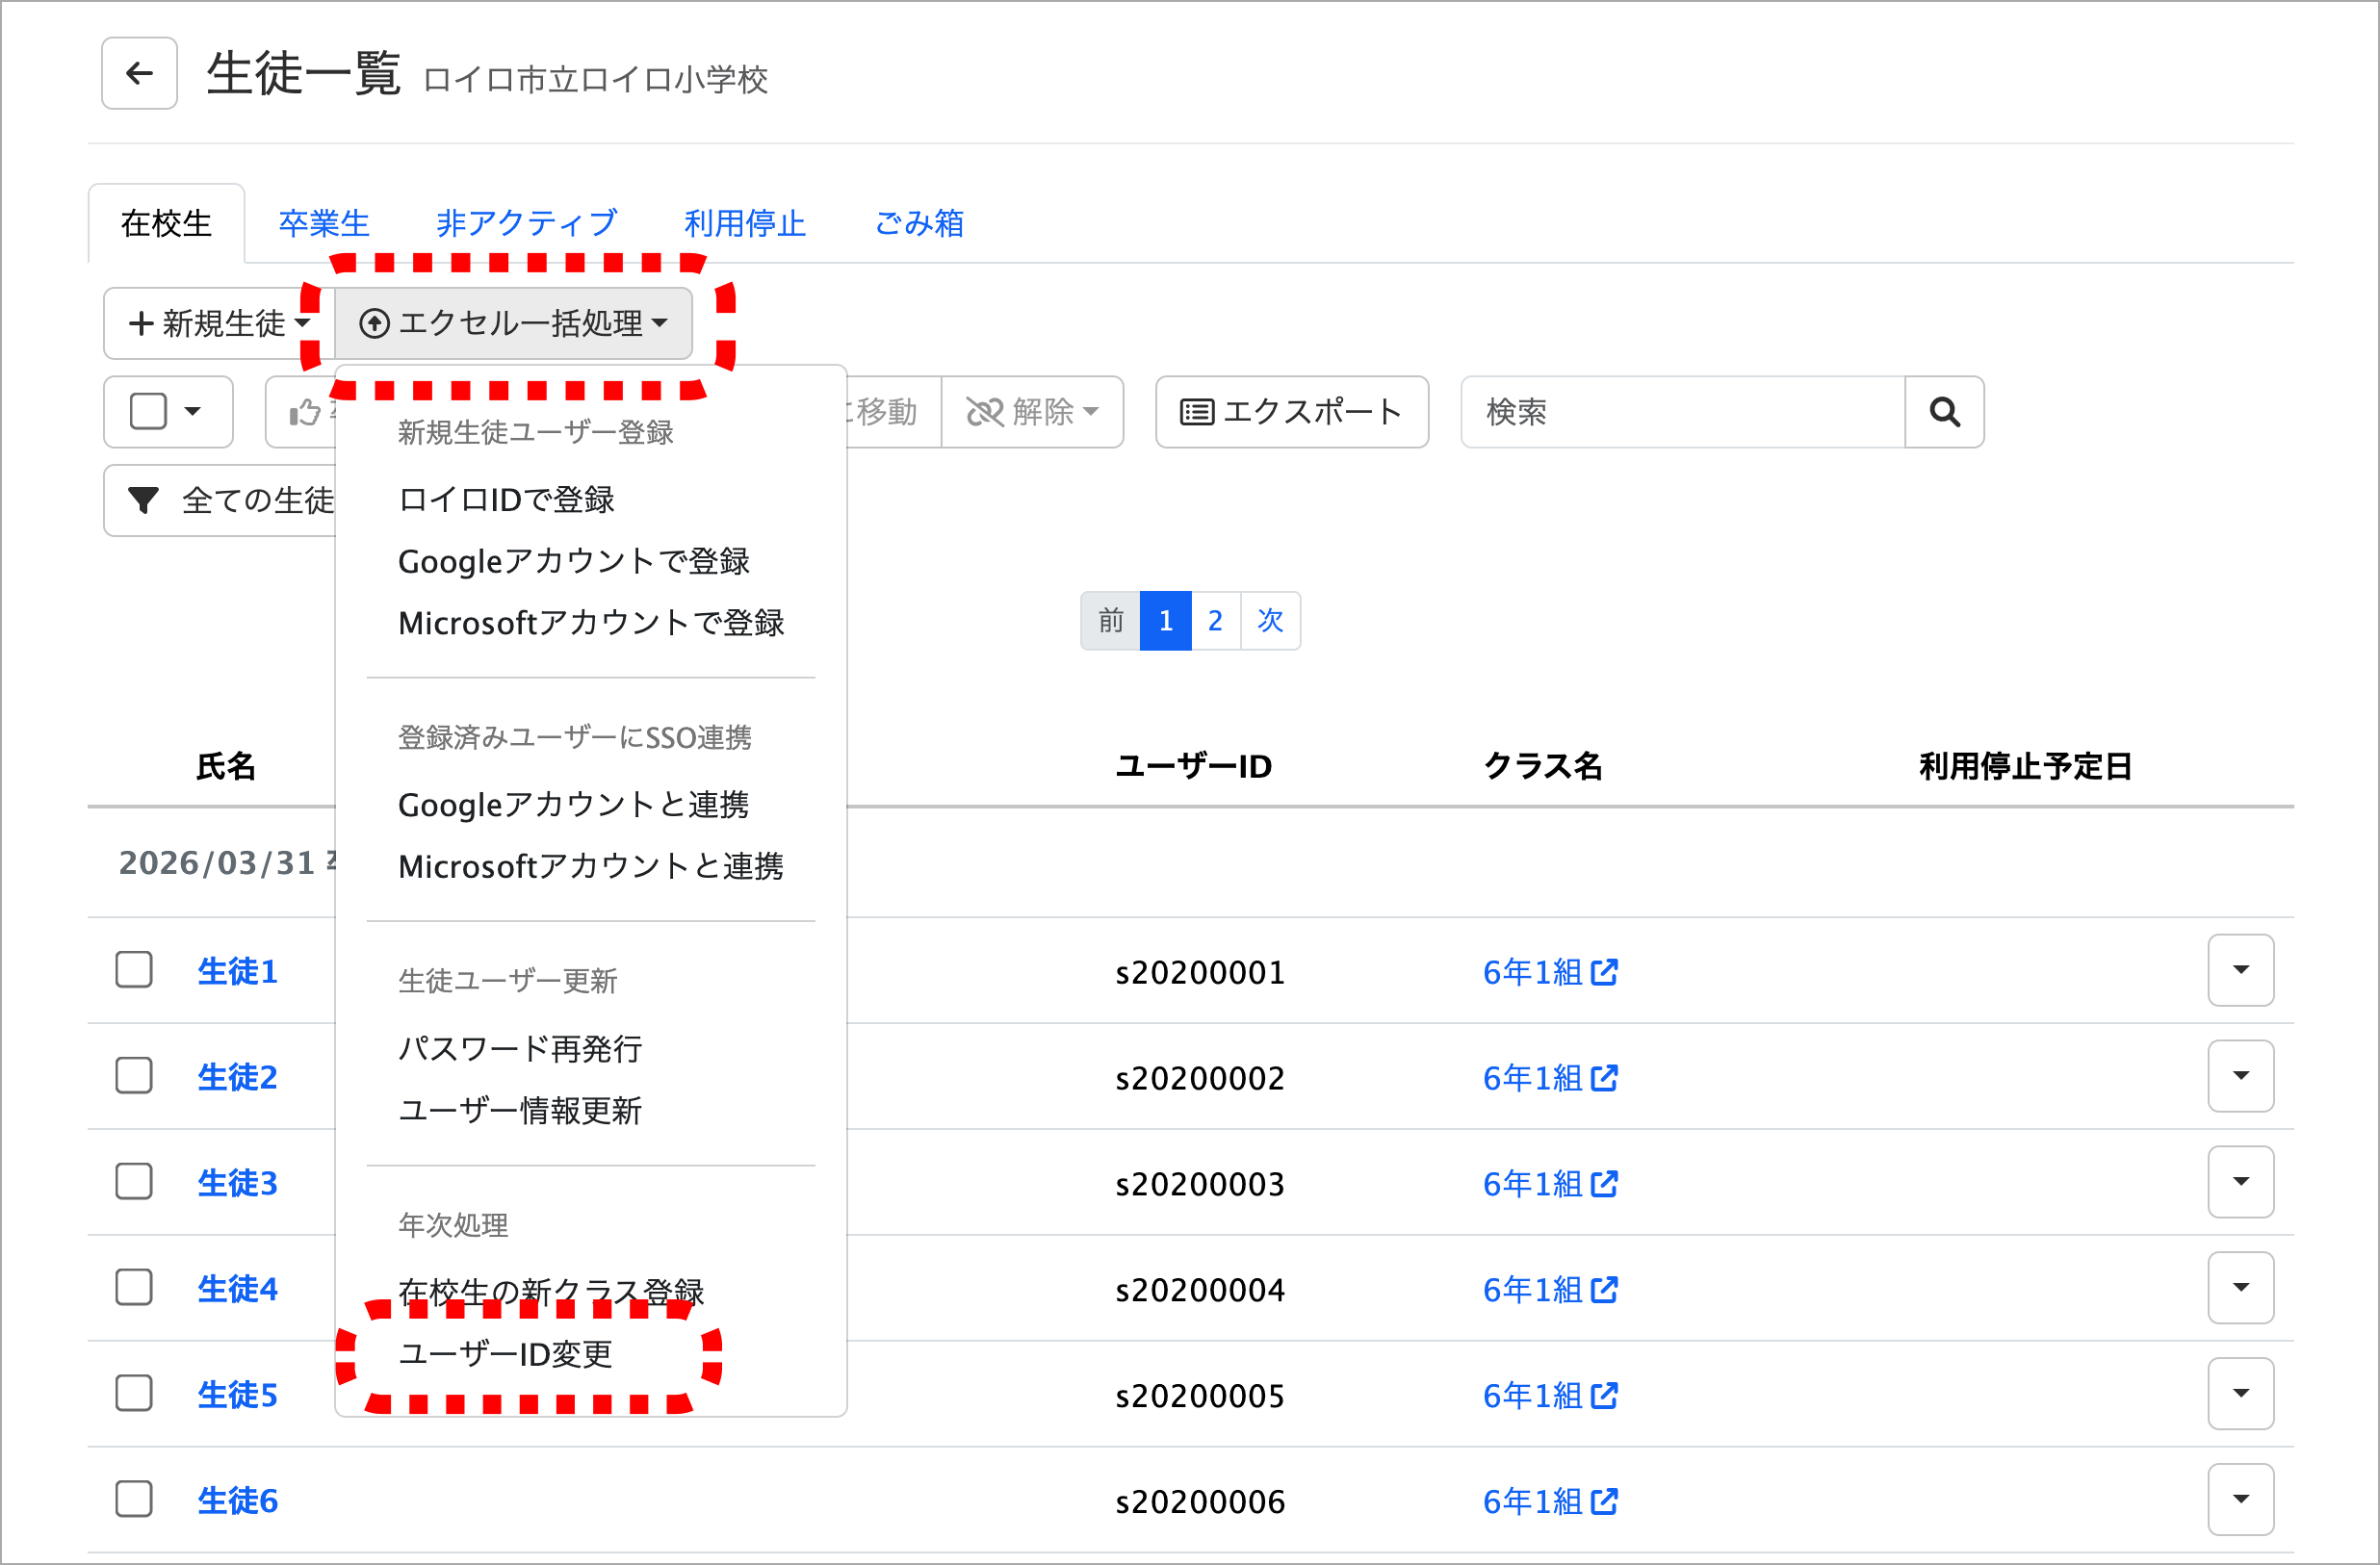Go to page 2 of pagination

coord(1215,621)
